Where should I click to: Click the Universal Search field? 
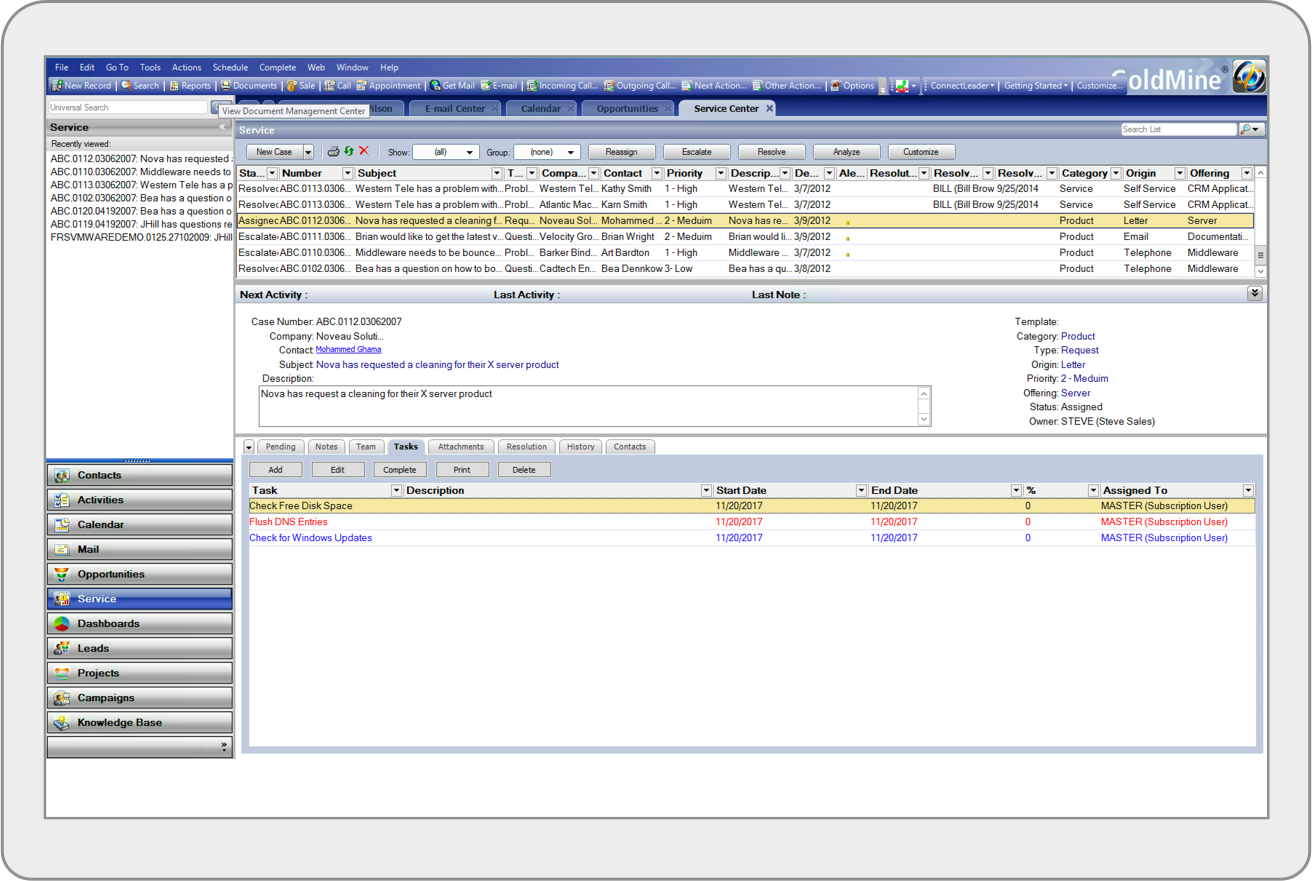pos(128,107)
